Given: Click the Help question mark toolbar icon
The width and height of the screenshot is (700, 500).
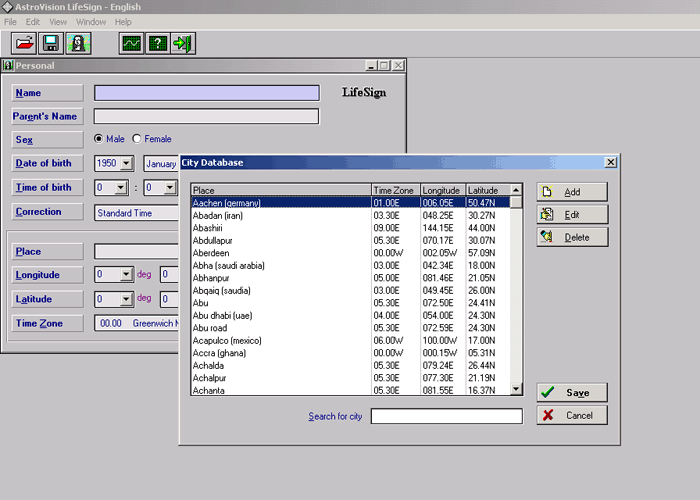Looking at the screenshot, I should pos(158,43).
